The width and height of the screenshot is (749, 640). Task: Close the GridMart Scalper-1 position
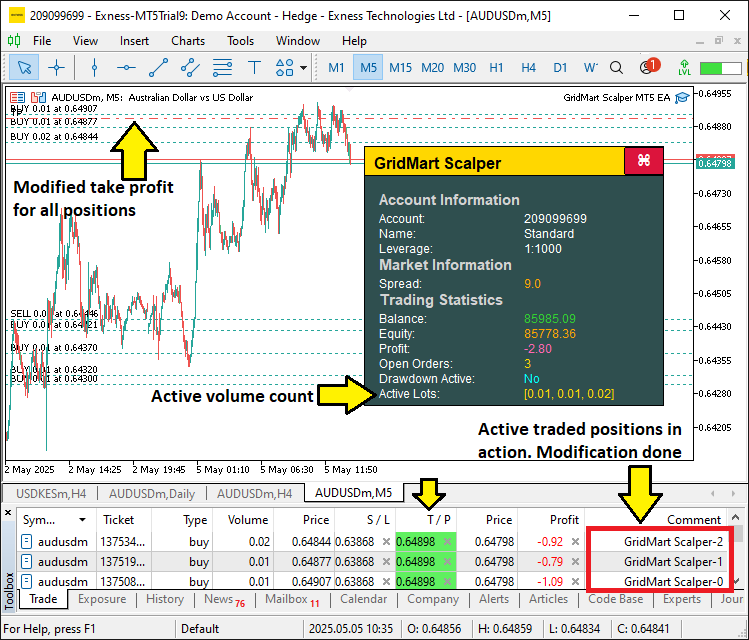pyautogui.click(x=576, y=562)
